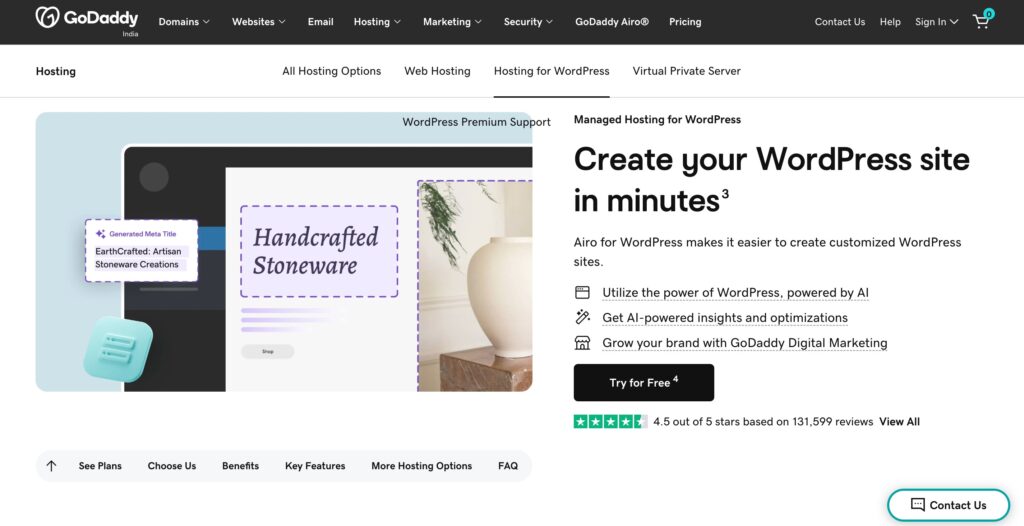Viewport: 1024px width, 526px height.
Task: Click the Trustpilot star rating
Action: pyautogui.click(x=611, y=421)
